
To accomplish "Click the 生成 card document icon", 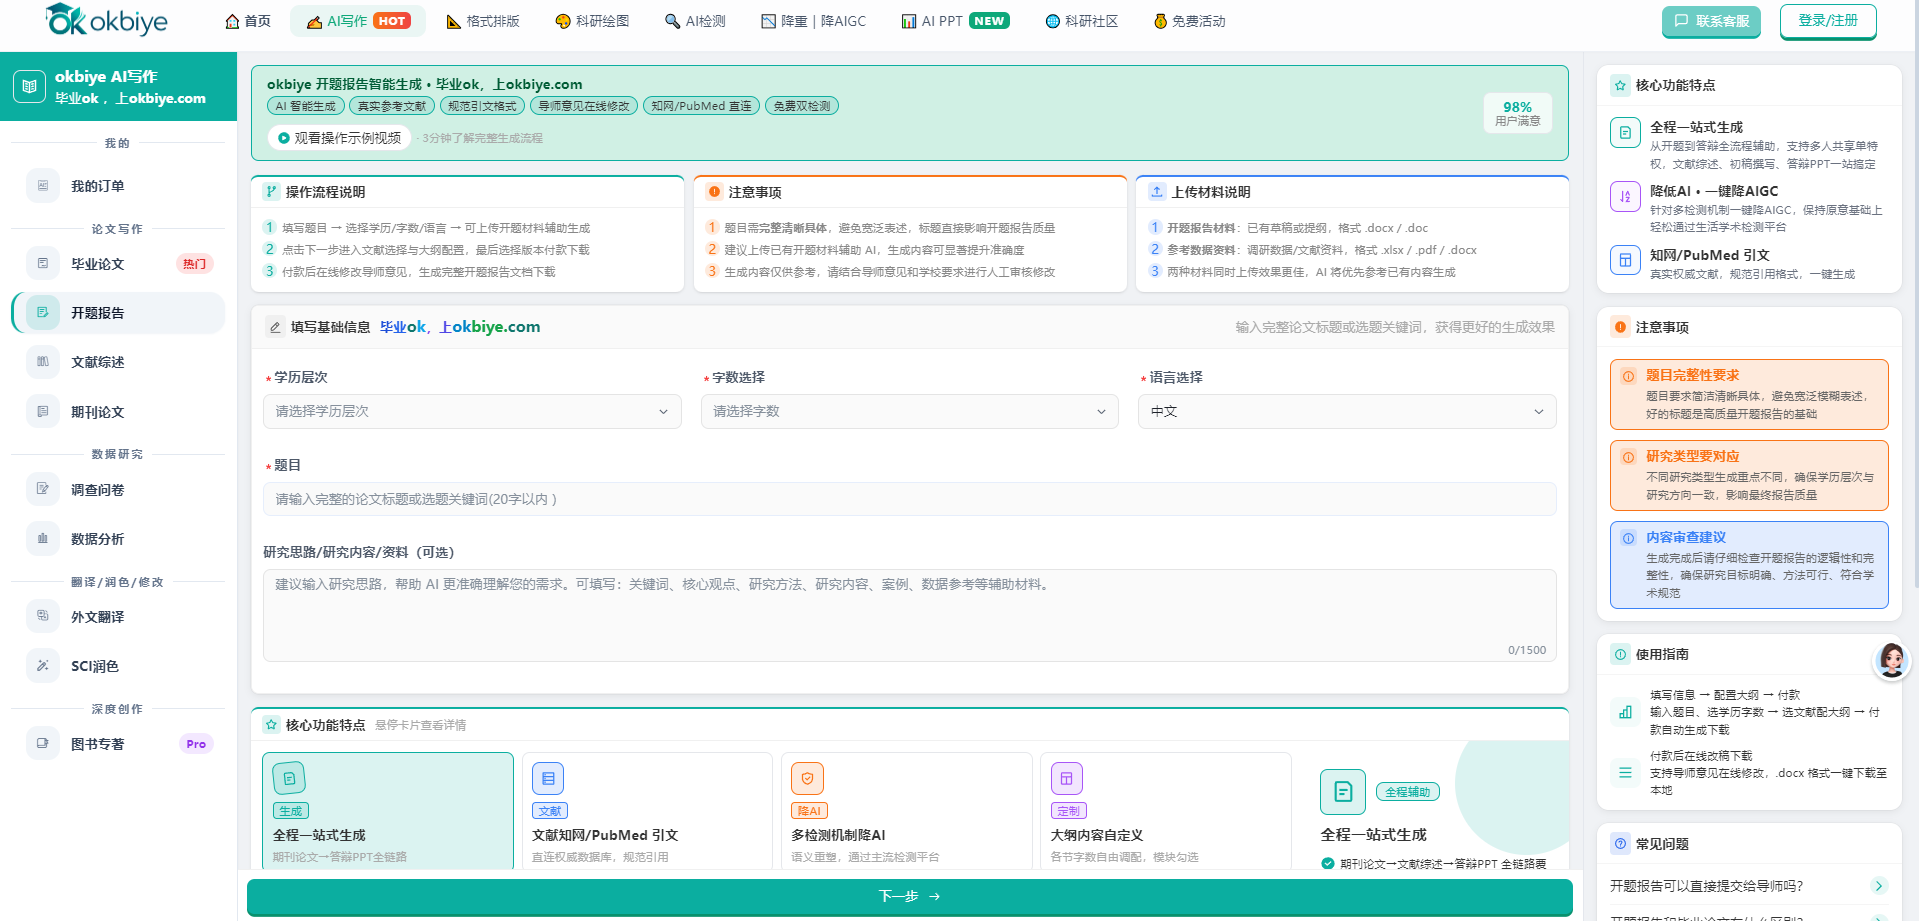I will click(x=289, y=778).
